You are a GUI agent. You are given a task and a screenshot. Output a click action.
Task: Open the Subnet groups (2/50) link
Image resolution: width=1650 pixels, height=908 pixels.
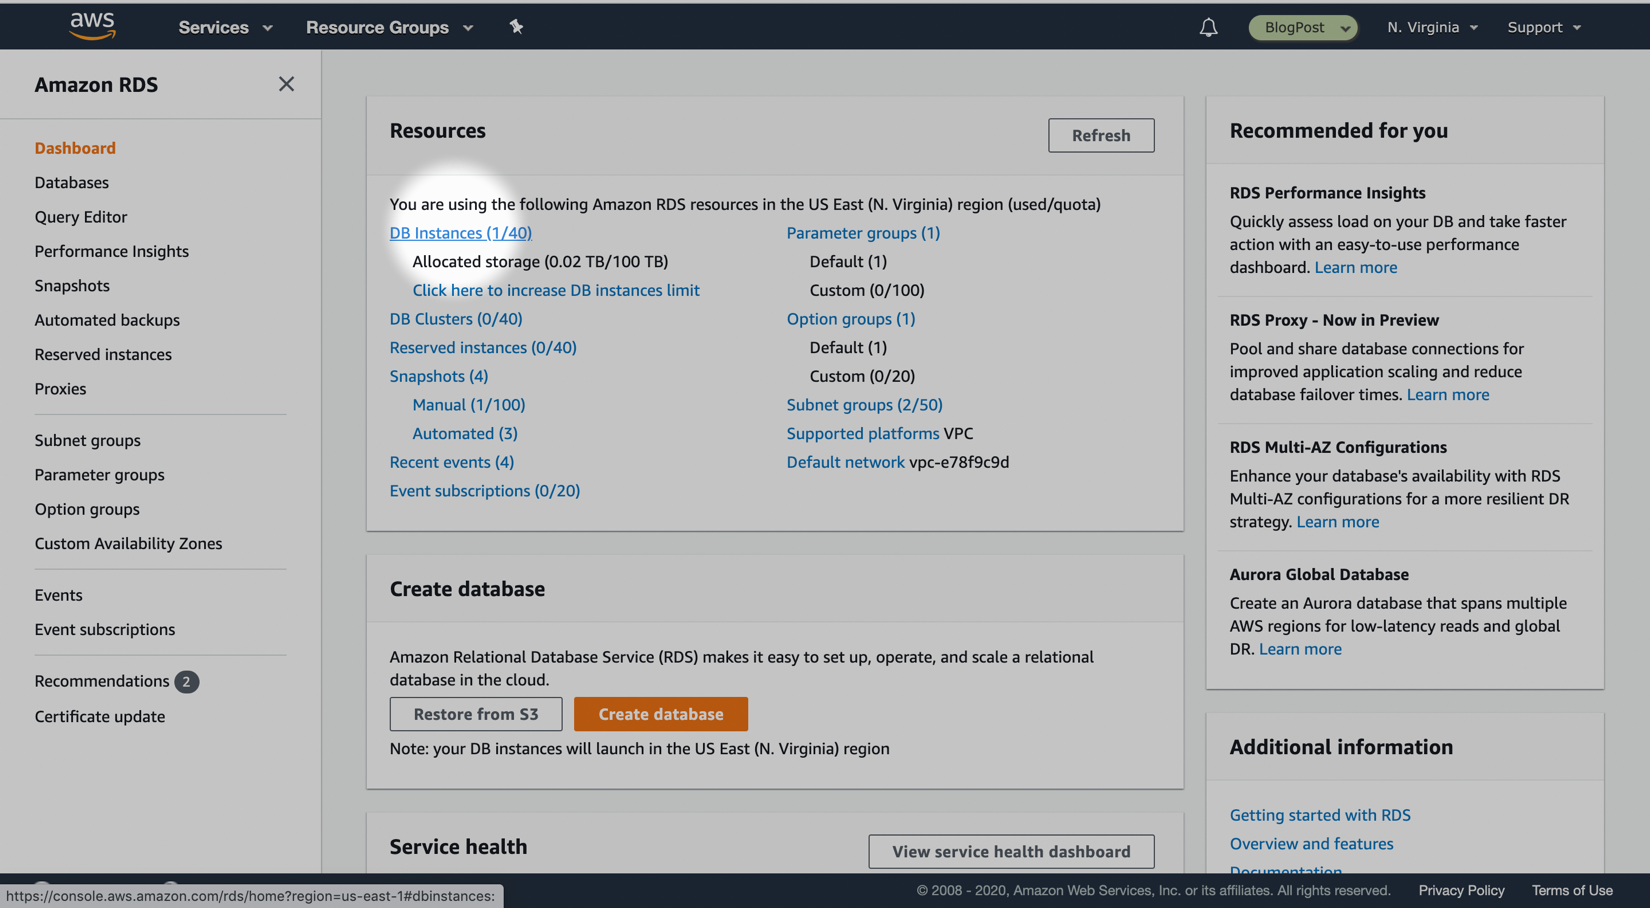(865, 405)
